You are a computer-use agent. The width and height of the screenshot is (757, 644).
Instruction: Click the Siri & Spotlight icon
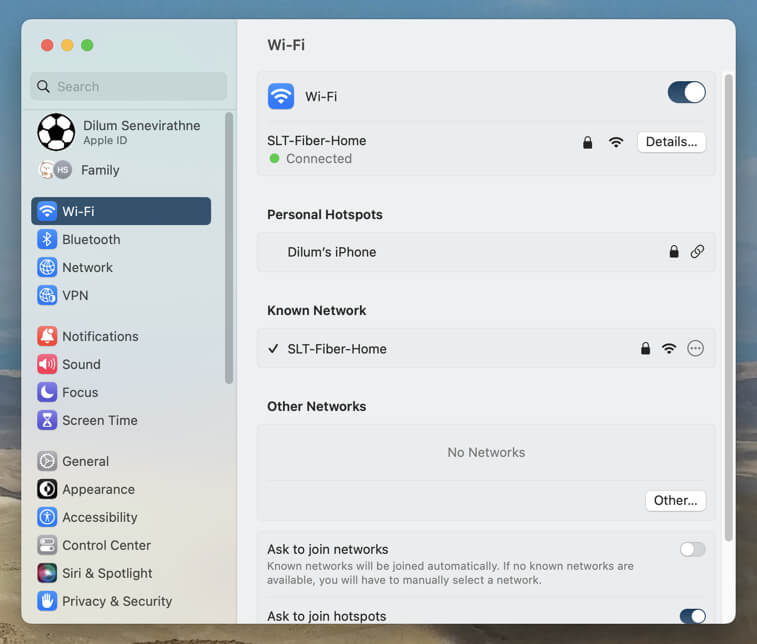47,574
